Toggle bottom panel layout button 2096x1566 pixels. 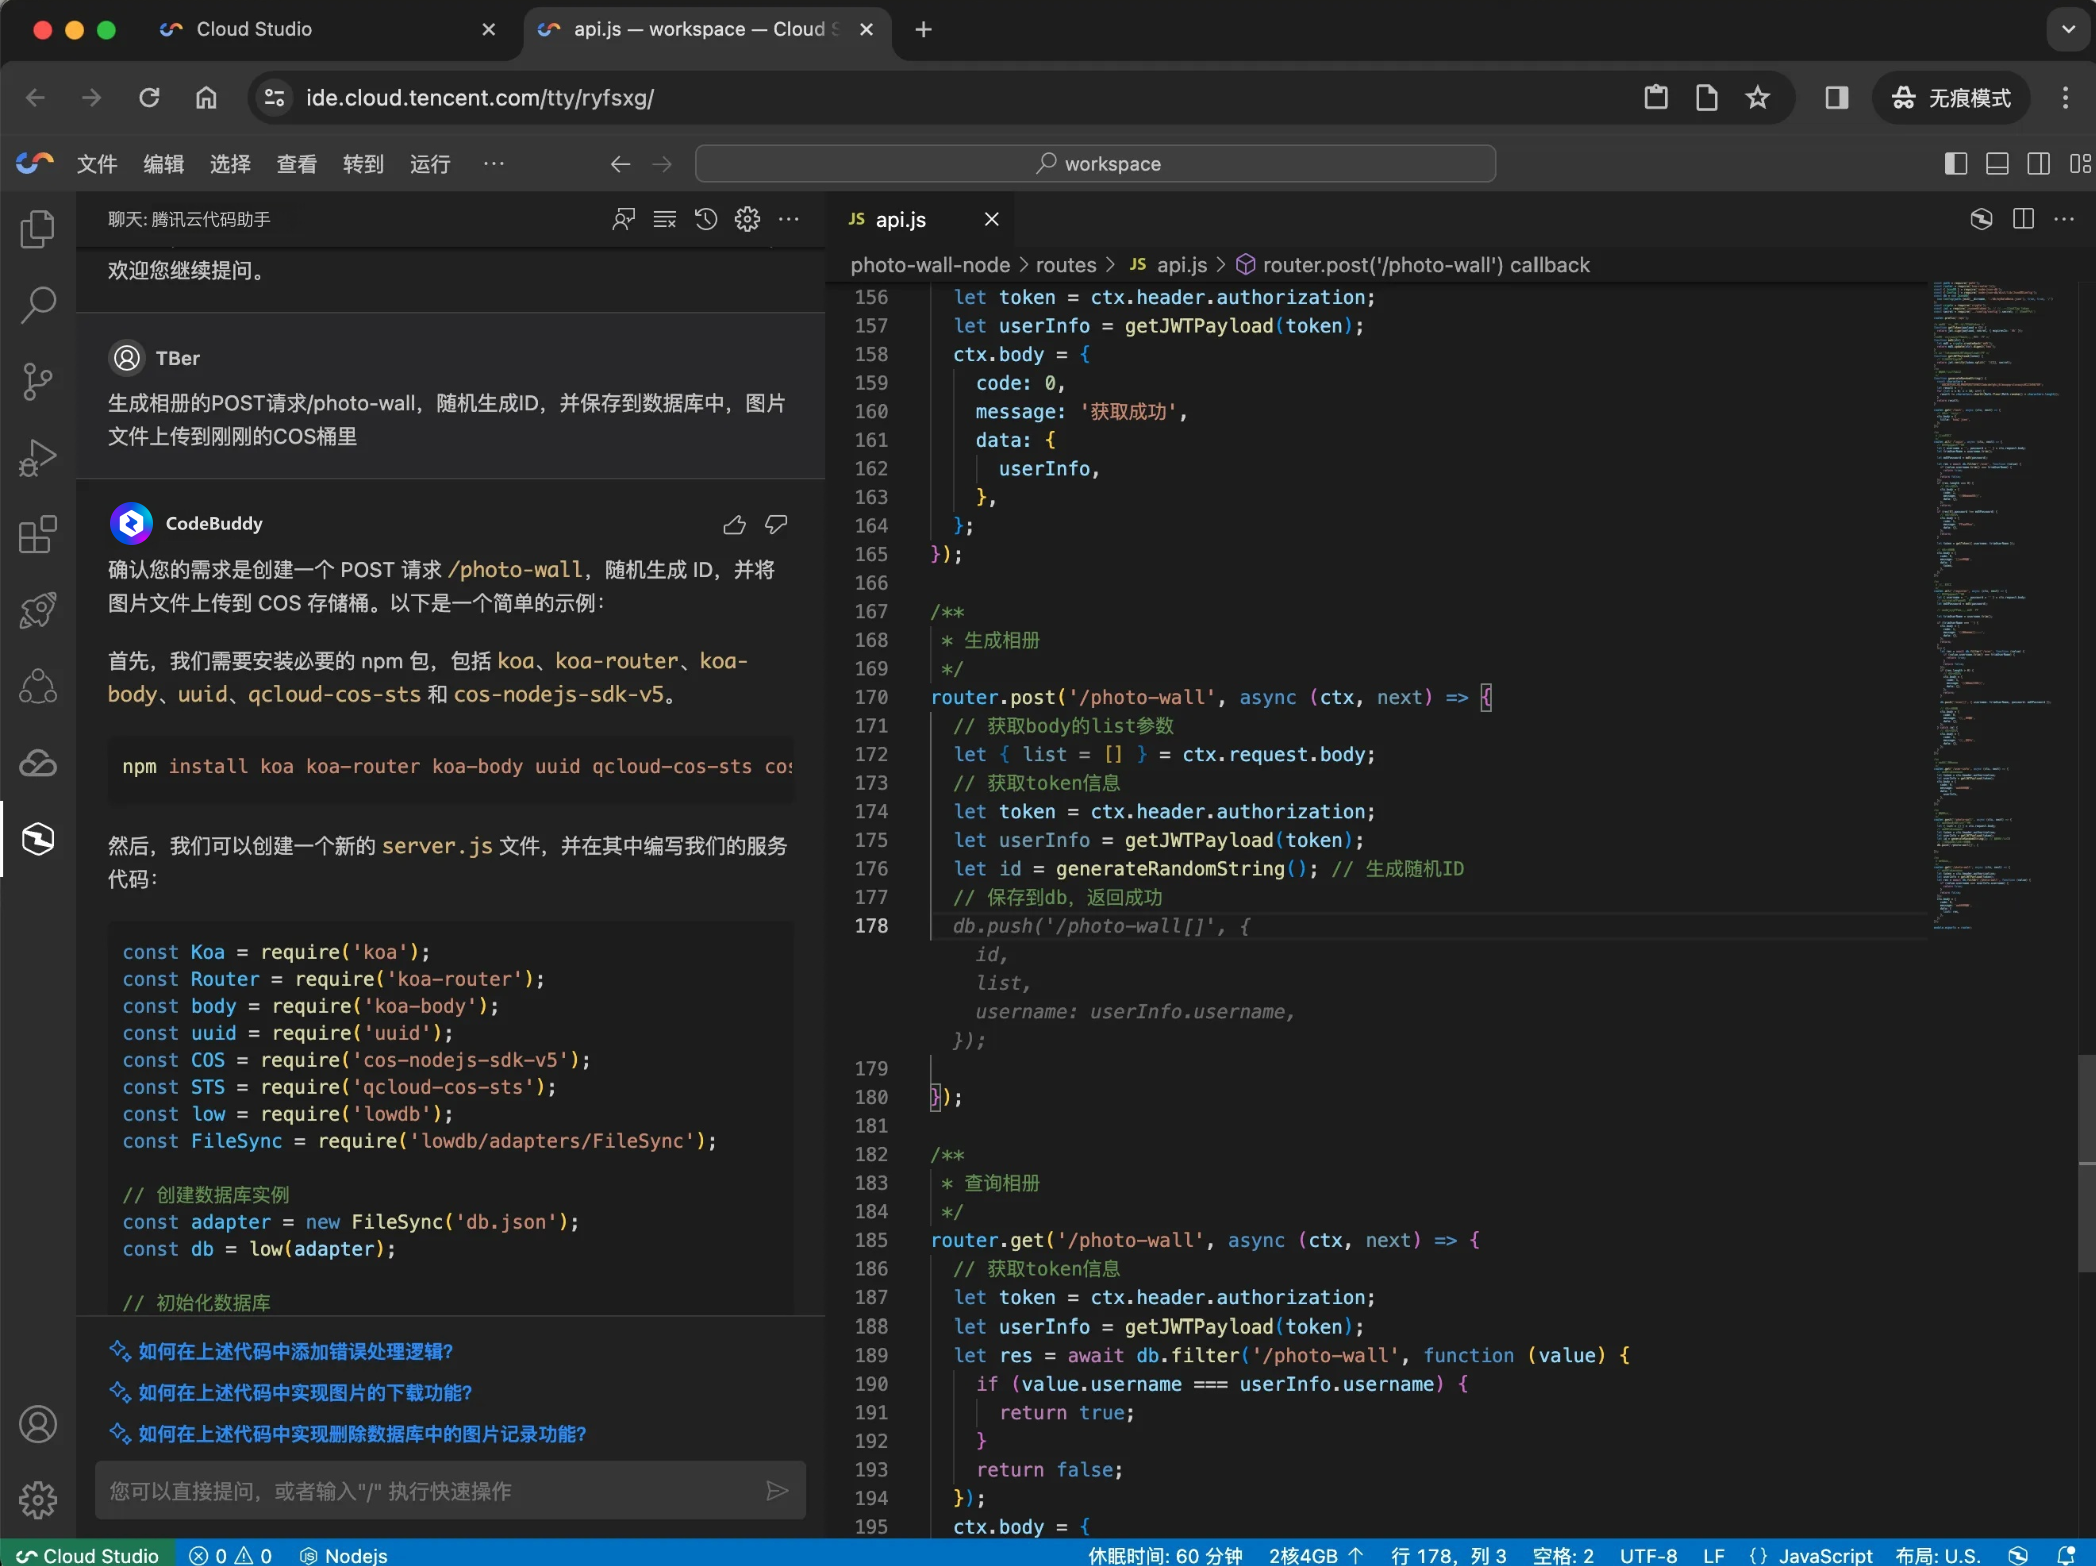(x=1997, y=164)
